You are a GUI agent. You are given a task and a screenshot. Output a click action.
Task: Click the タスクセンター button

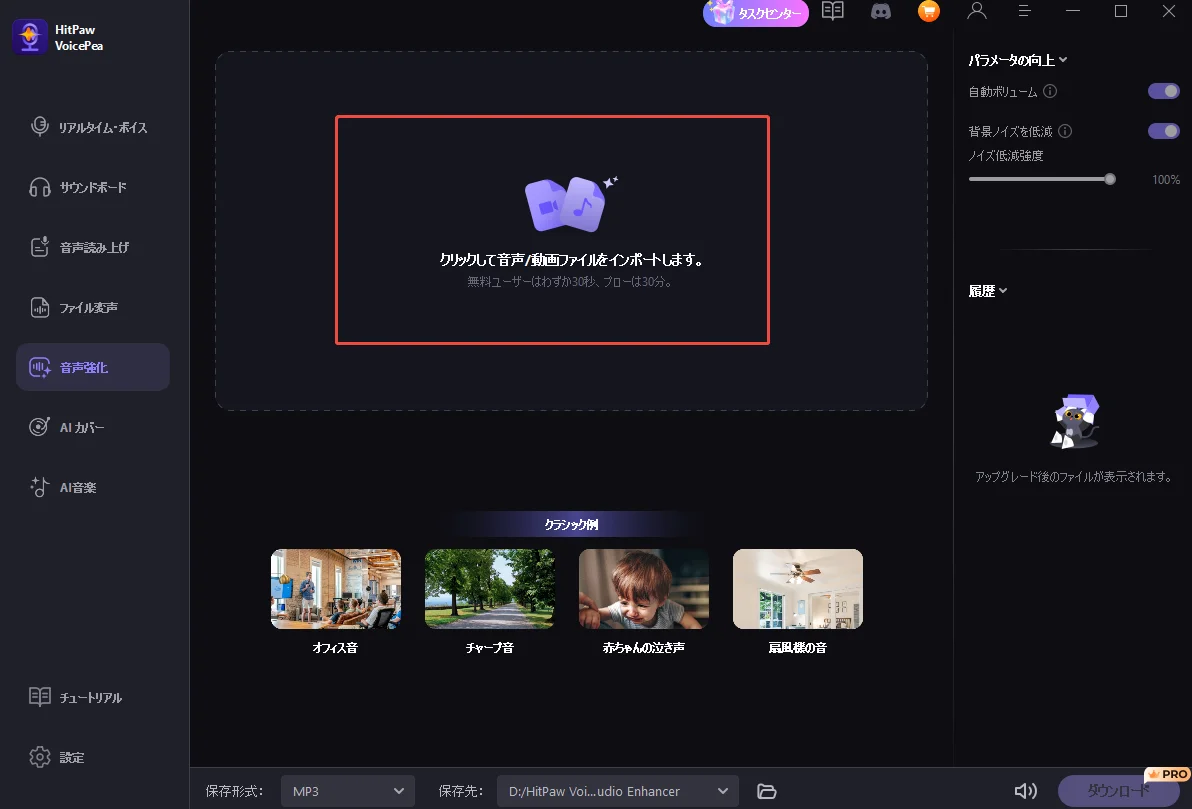click(755, 13)
